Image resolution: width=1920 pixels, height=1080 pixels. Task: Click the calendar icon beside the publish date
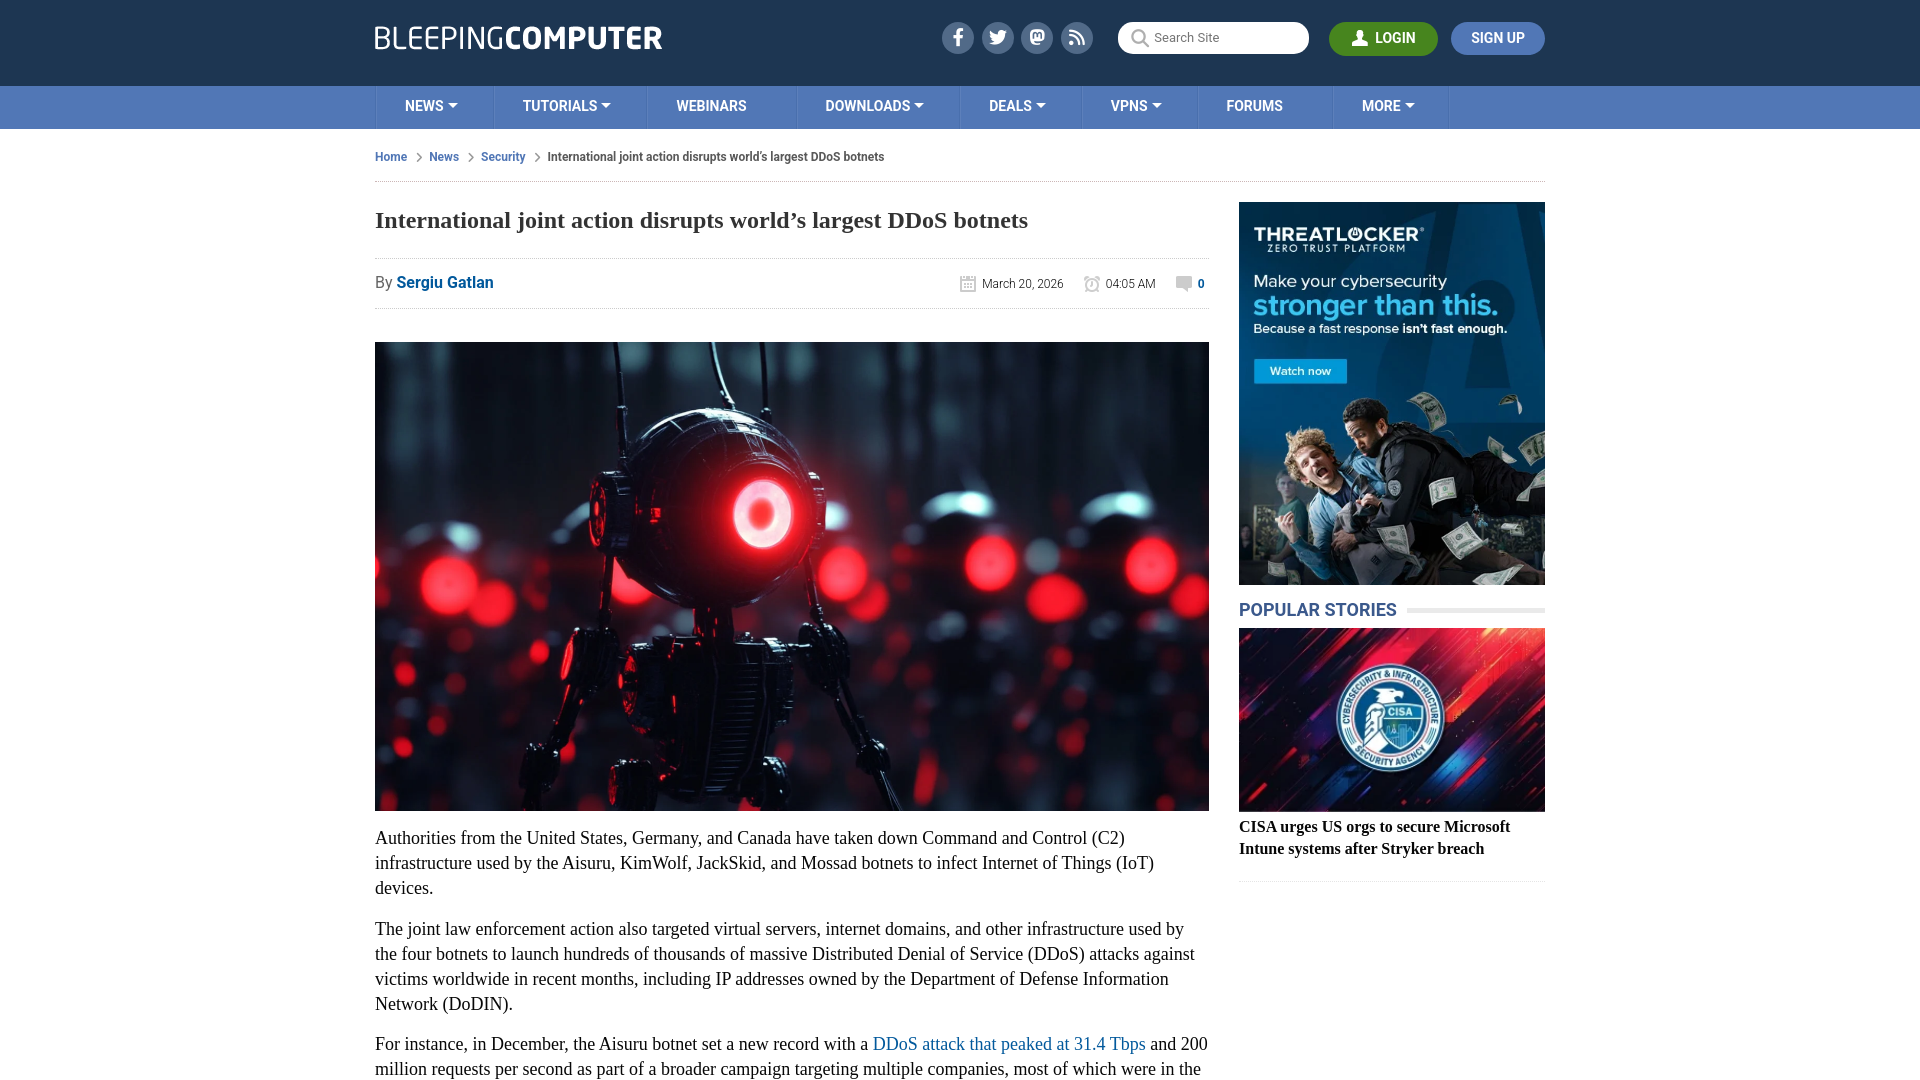click(x=967, y=283)
